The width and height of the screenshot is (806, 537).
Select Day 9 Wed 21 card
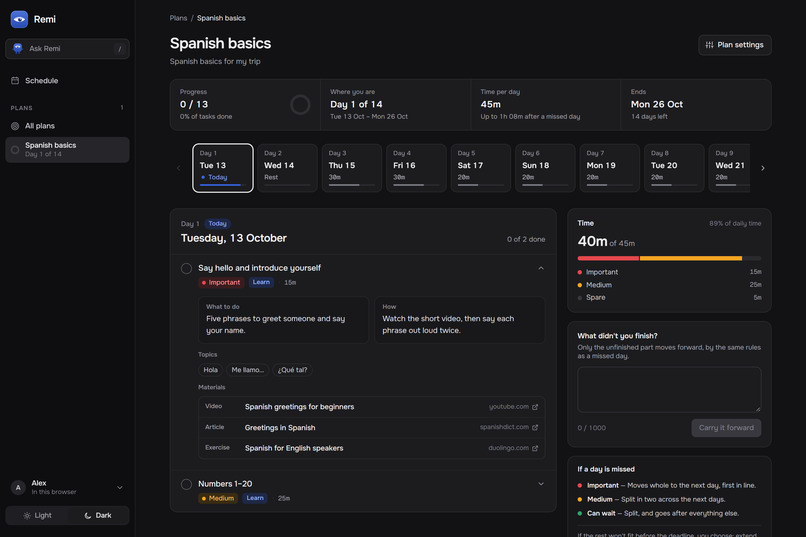[x=730, y=168]
